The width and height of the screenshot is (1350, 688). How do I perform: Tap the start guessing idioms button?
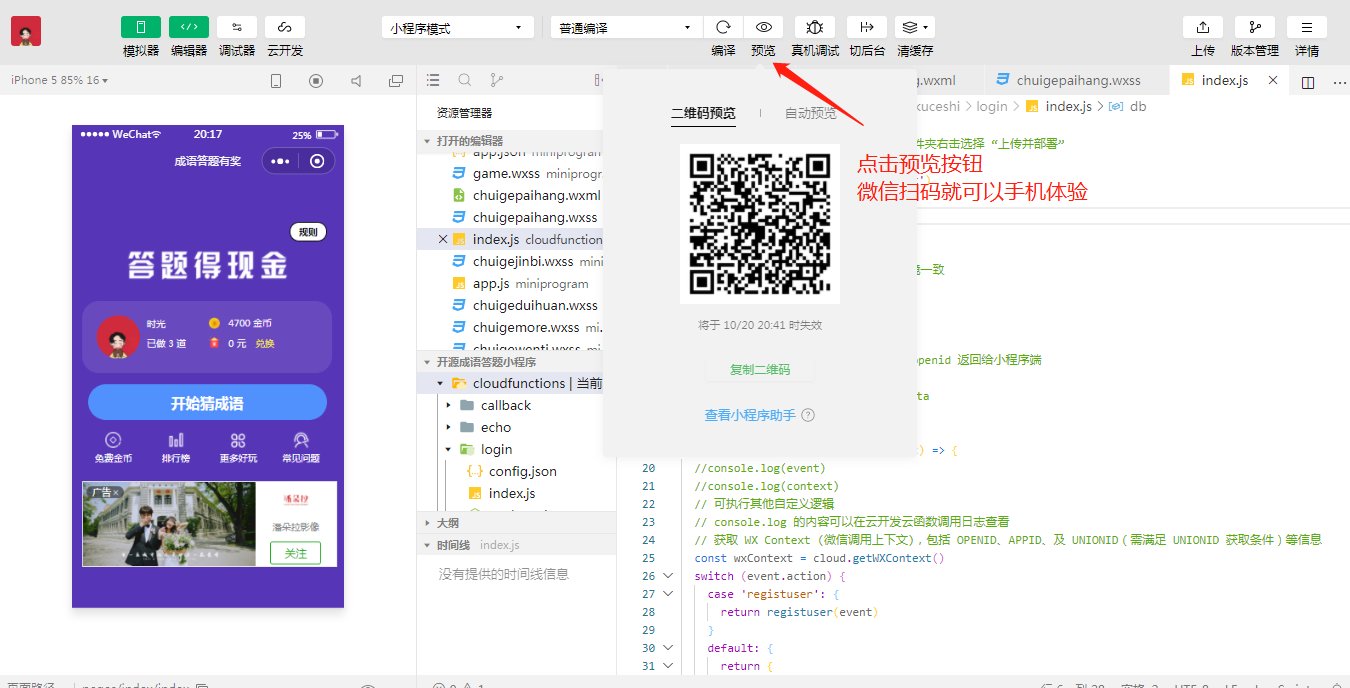[x=207, y=403]
